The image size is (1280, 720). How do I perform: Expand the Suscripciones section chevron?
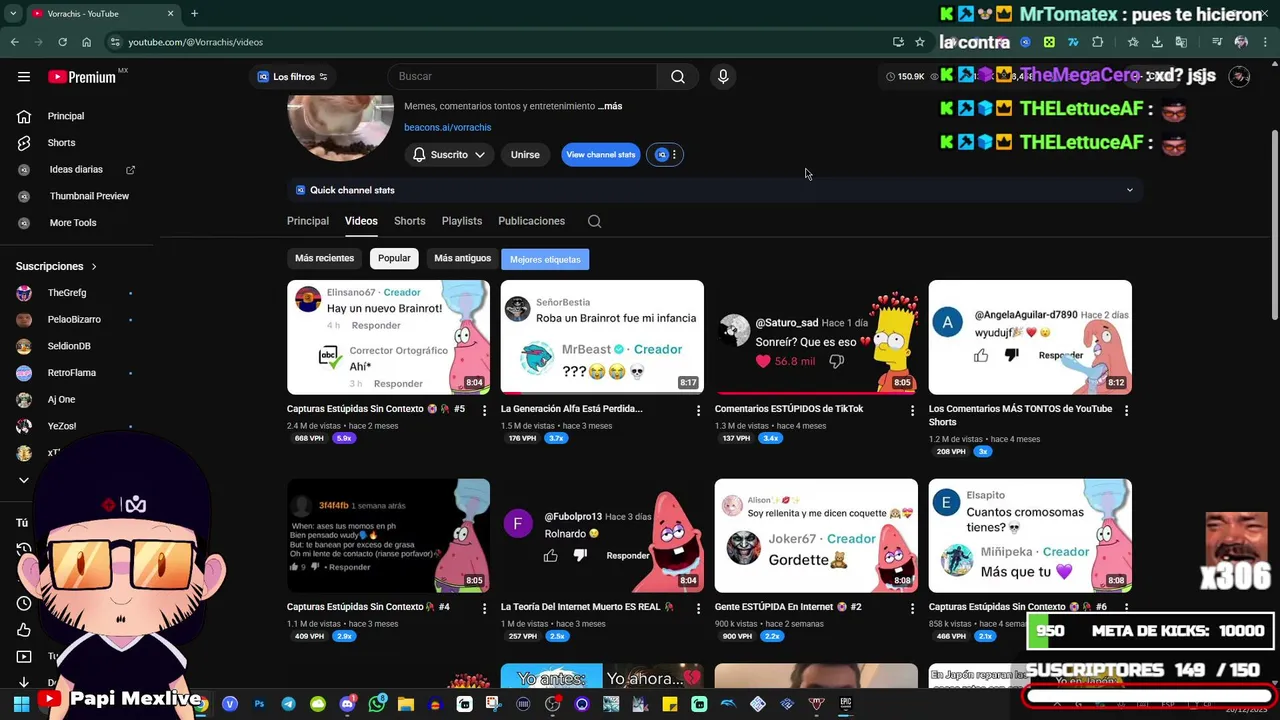pyautogui.click(x=94, y=267)
